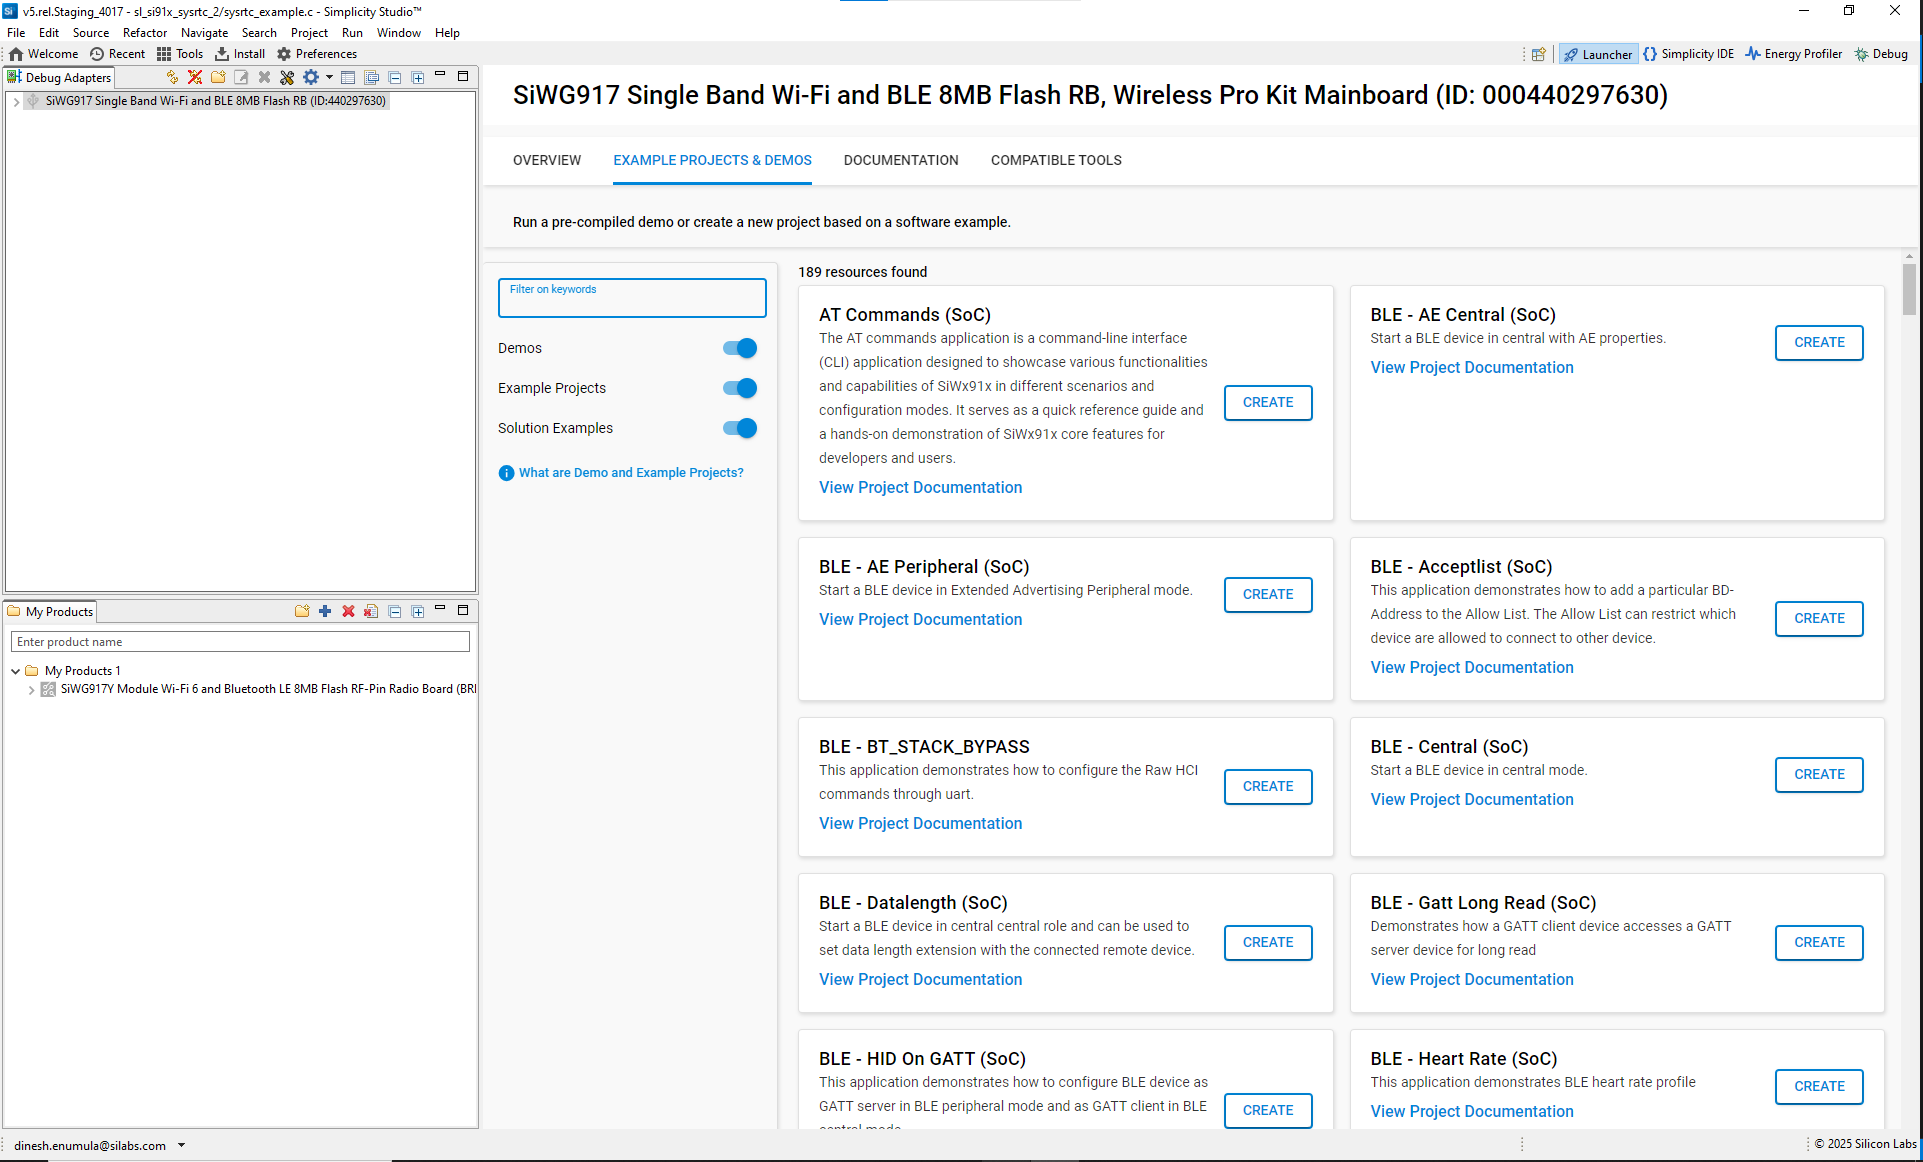Viewport: 1923px width, 1162px height.
Task: Switch to the Debug perspective
Action: pyautogui.click(x=1881, y=54)
